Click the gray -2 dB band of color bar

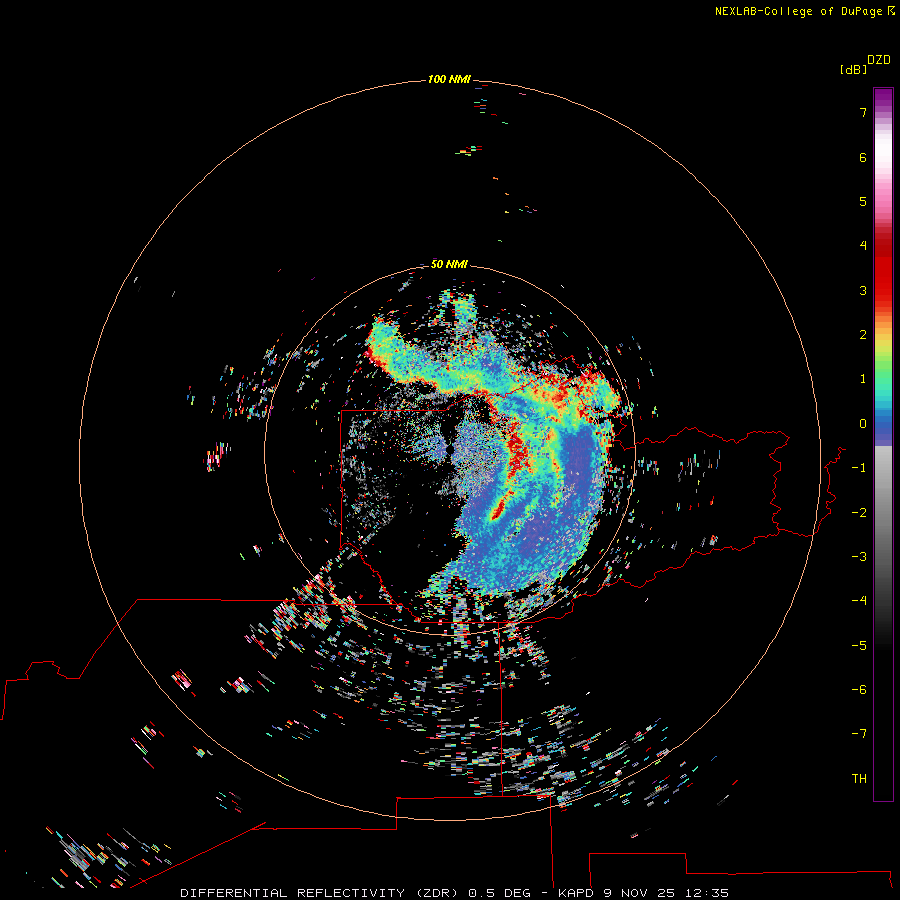point(883,513)
